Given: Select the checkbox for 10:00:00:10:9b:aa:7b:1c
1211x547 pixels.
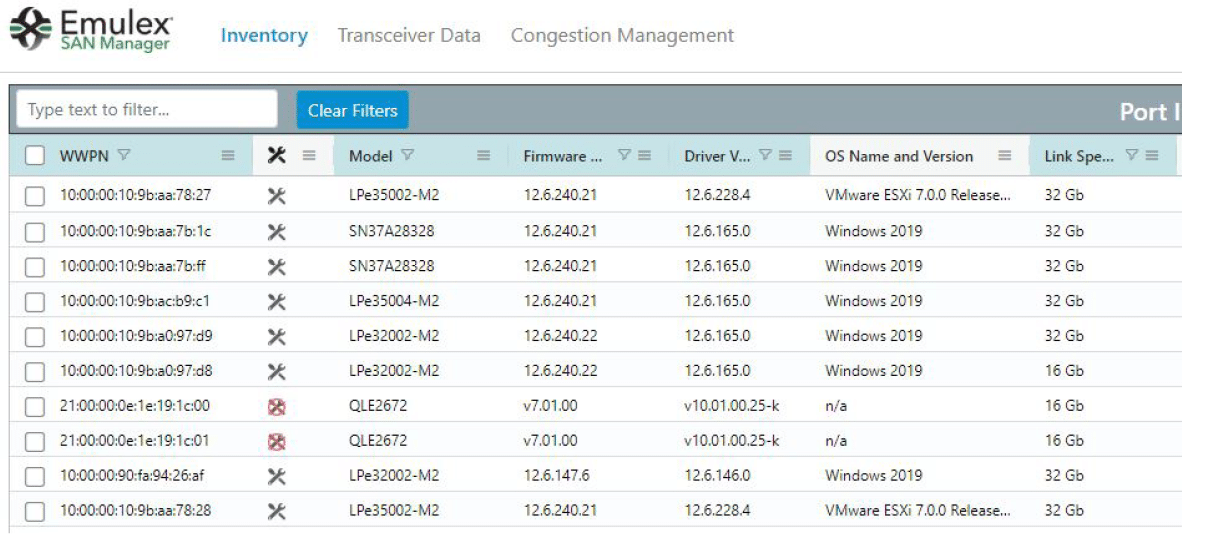Looking at the screenshot, I should [35, 232].
